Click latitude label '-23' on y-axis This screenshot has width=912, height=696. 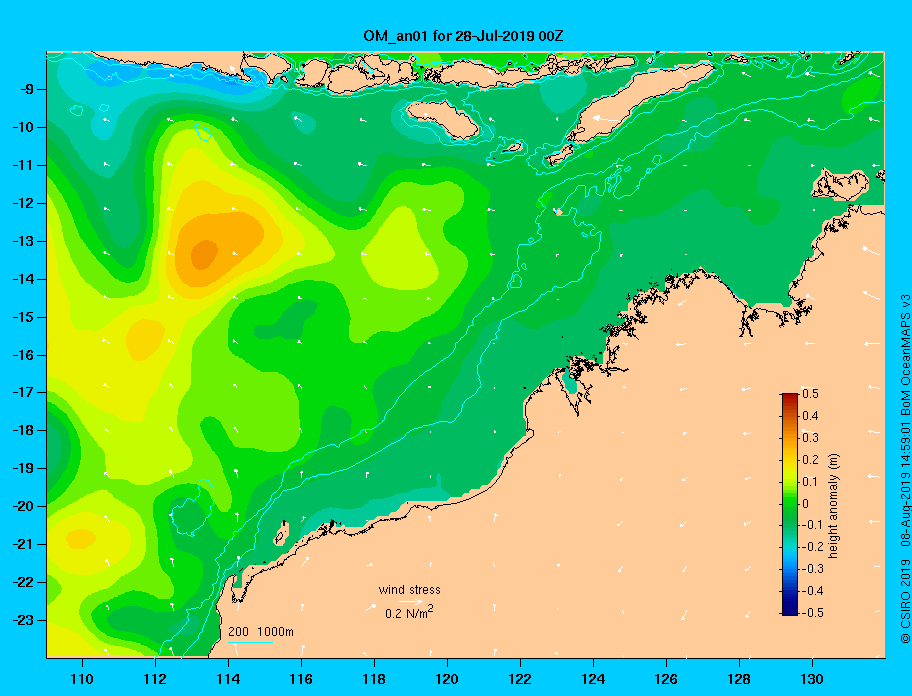(23, 620)
